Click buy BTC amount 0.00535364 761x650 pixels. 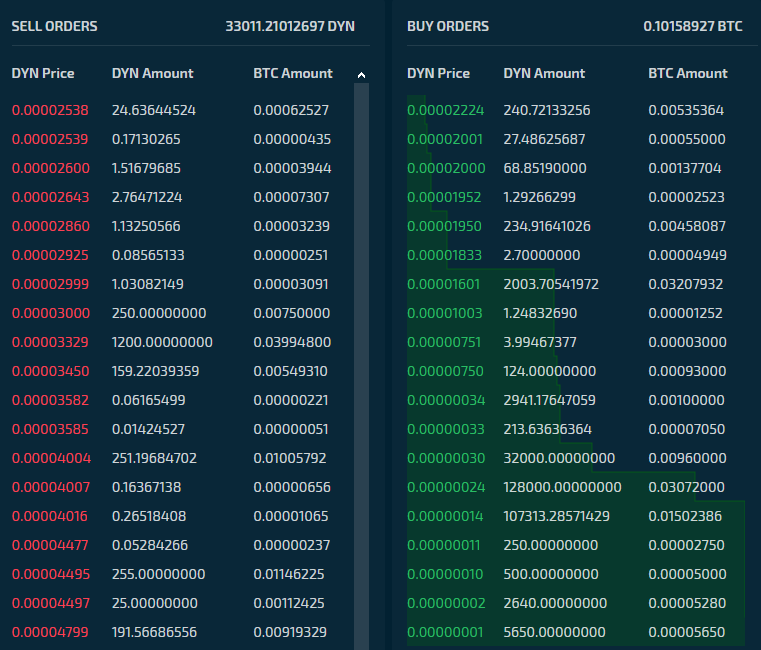click(686, 110)
